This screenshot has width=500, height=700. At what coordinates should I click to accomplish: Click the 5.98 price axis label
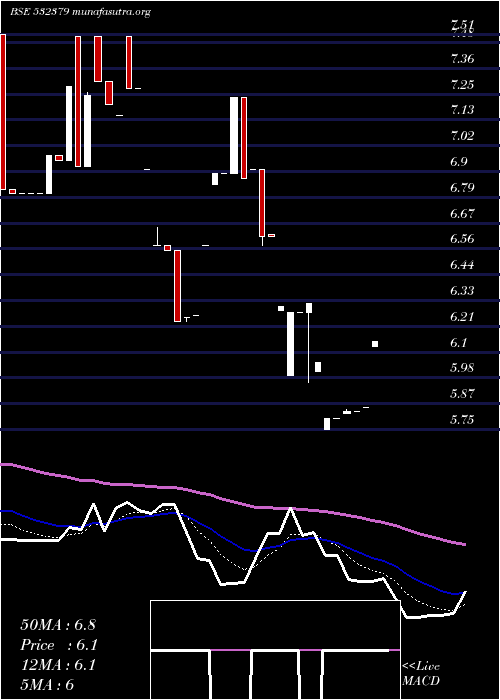462,368
